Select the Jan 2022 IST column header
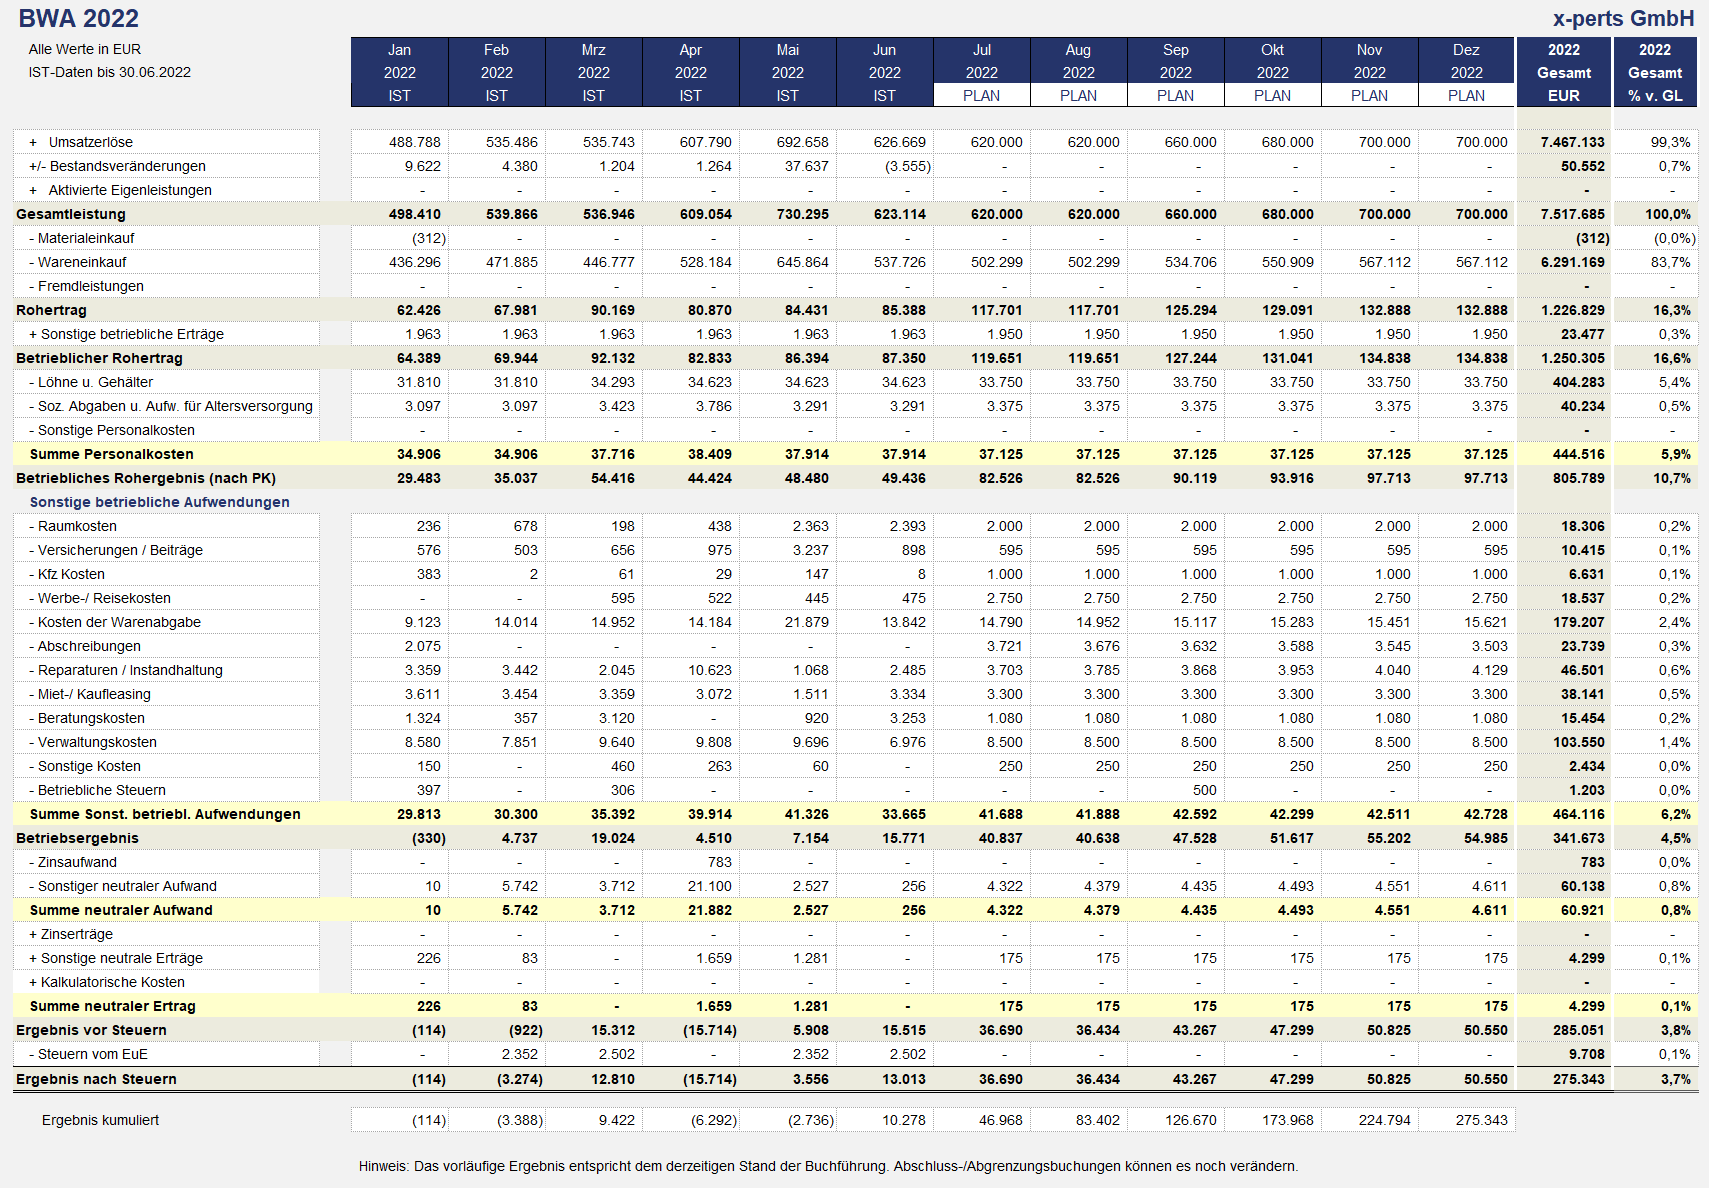 pos(400,72)
